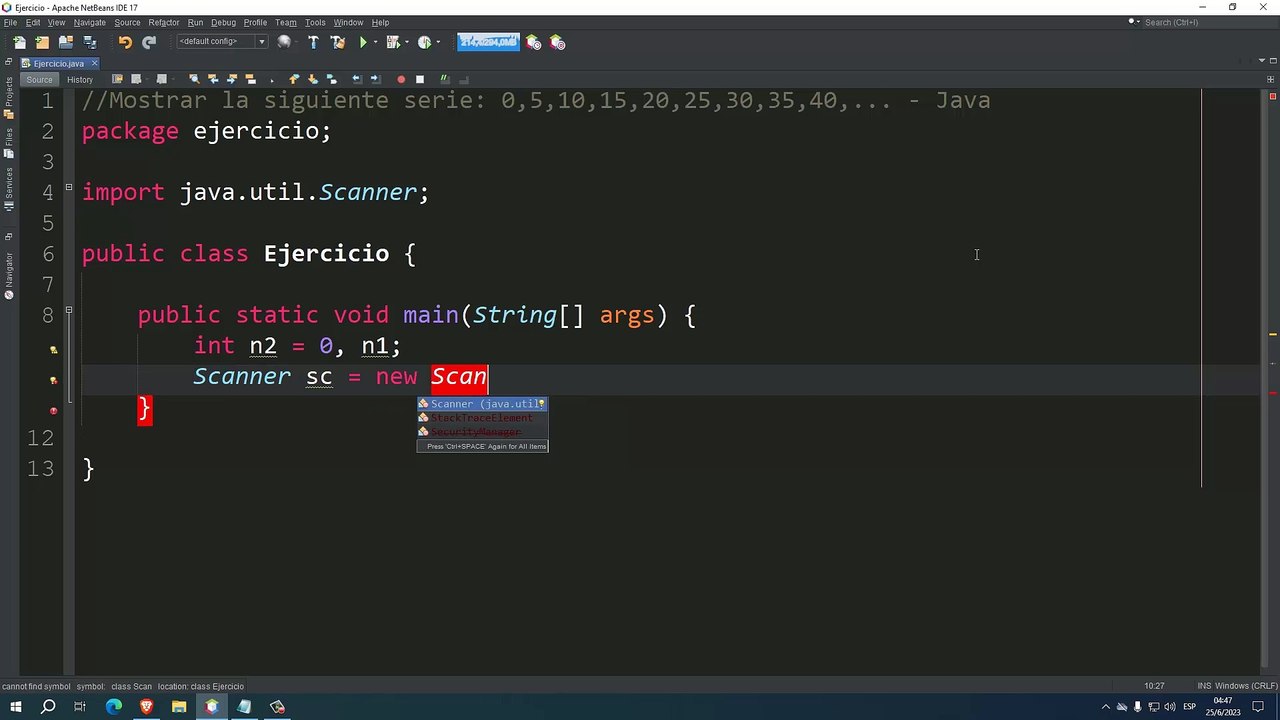Screen dimensions: 1280x720
Task: Open Brave browser from the taskbar
Action: pyautogui.click(x=146, y=707)
